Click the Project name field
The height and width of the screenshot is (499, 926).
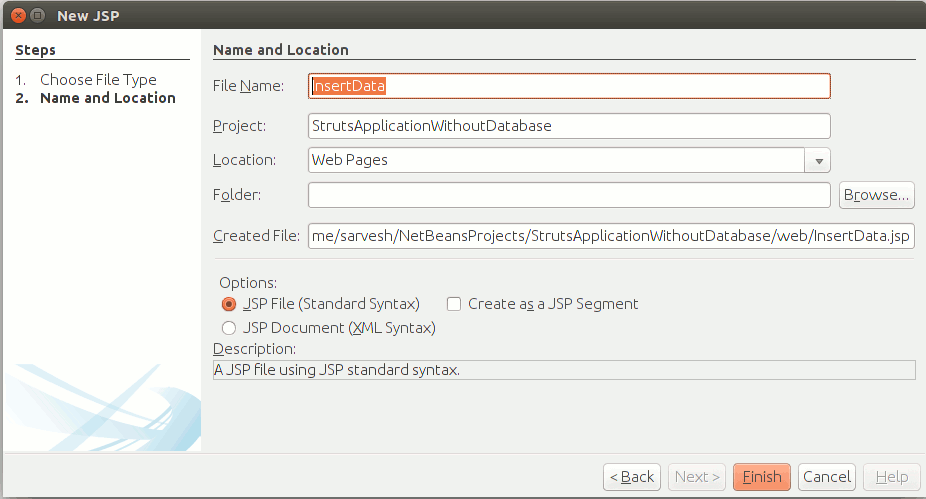569,126
